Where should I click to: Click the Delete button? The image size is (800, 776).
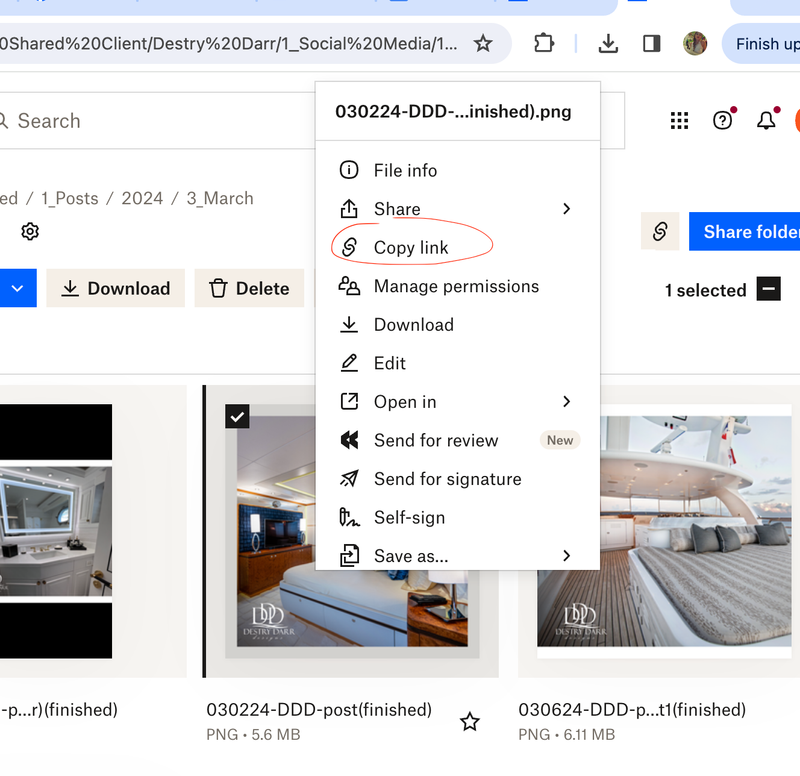coord(249,288)
